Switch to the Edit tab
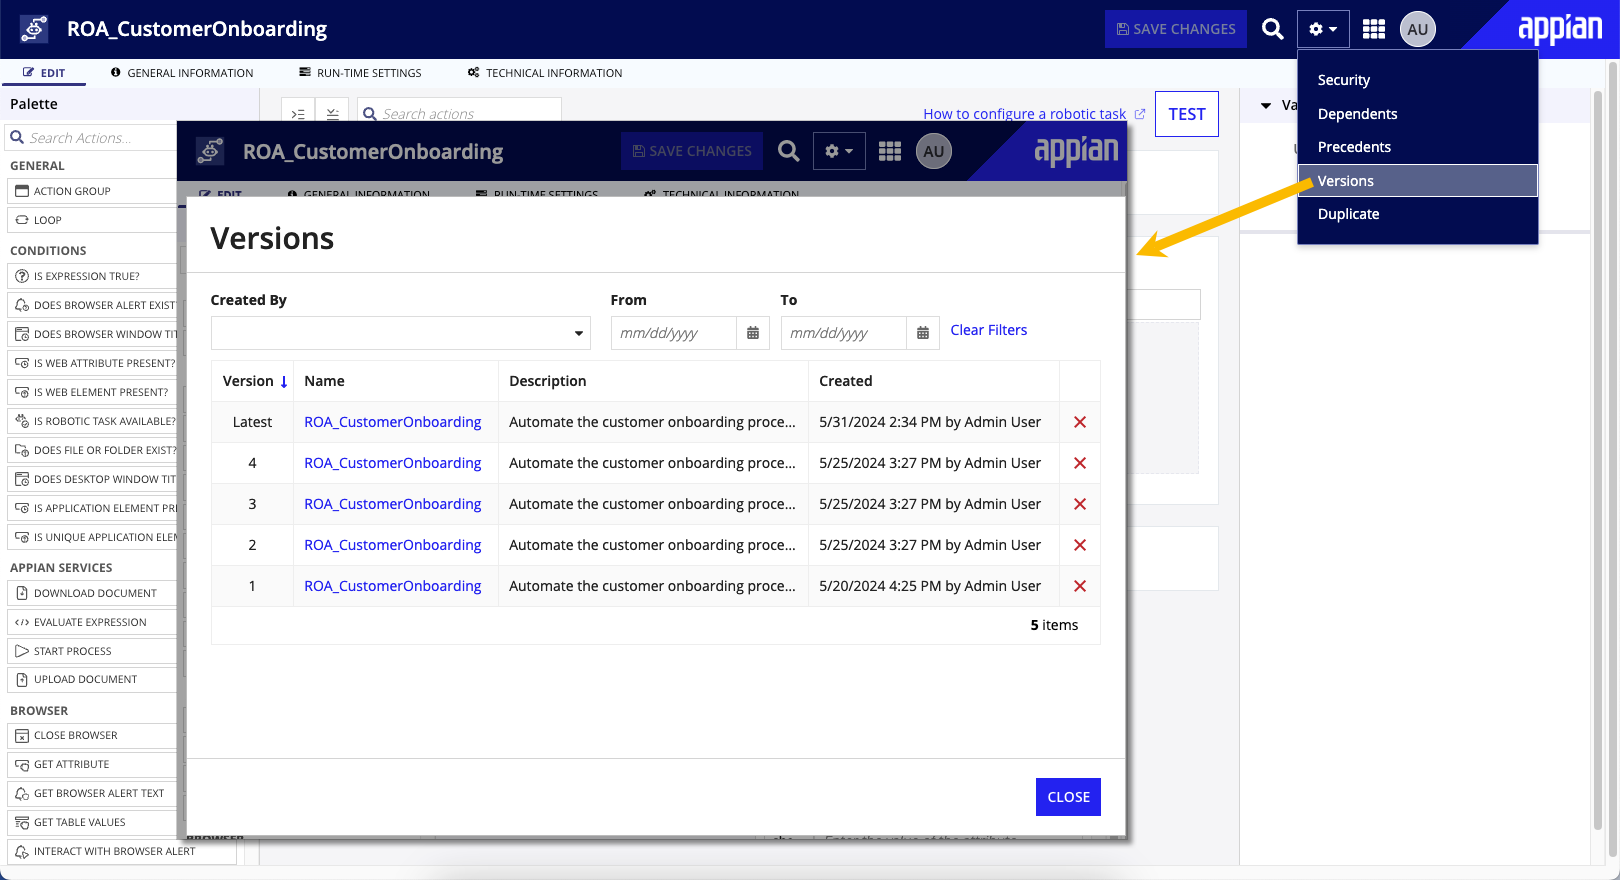1620x880 pixels. tap(44, 73)
